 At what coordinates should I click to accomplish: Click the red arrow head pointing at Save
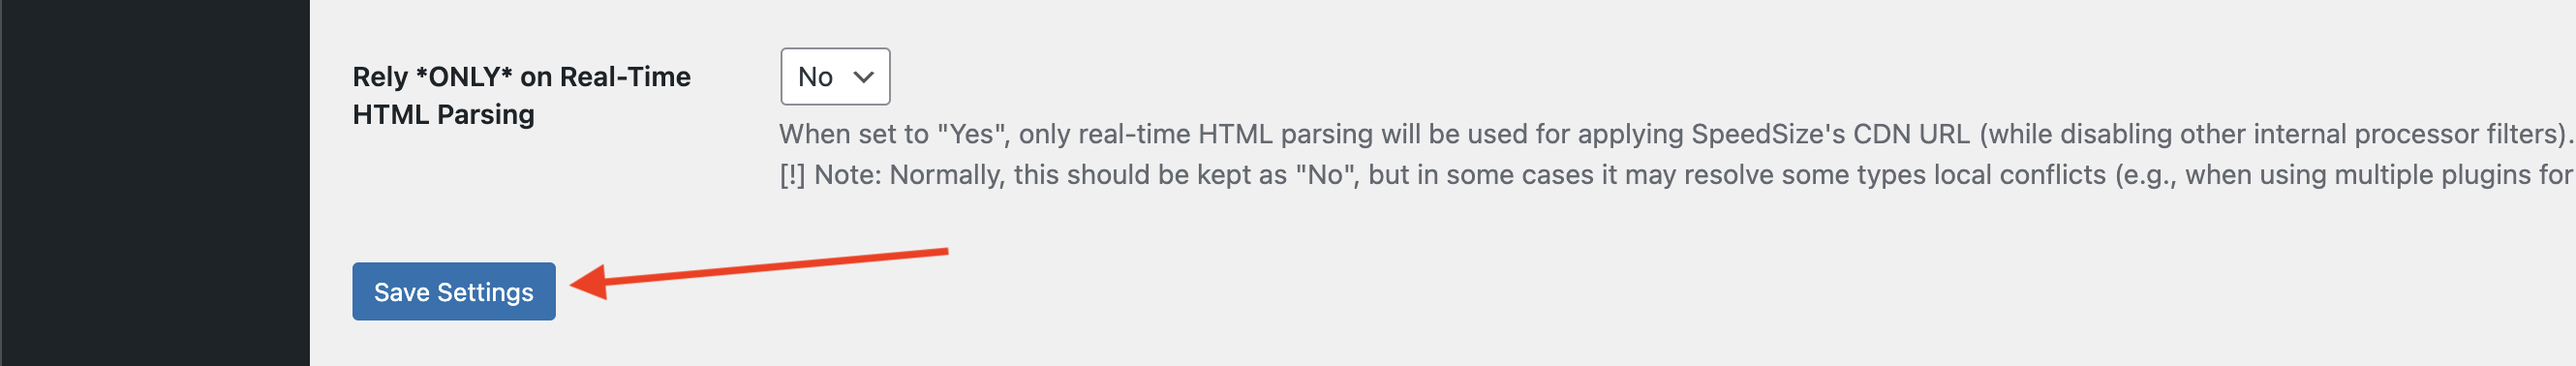coord(590,283)
